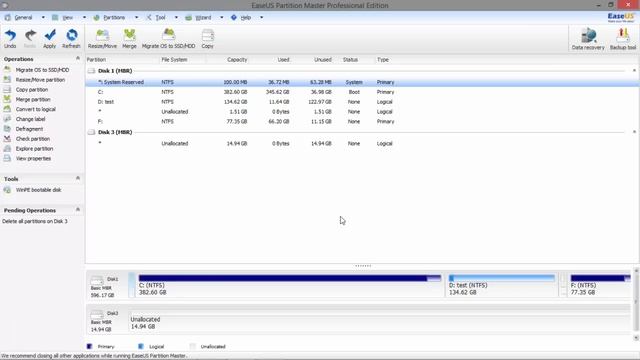This screenshot has width=640, height=360.
Task: Open the Tool menu
Action: [x=160, y=18]
